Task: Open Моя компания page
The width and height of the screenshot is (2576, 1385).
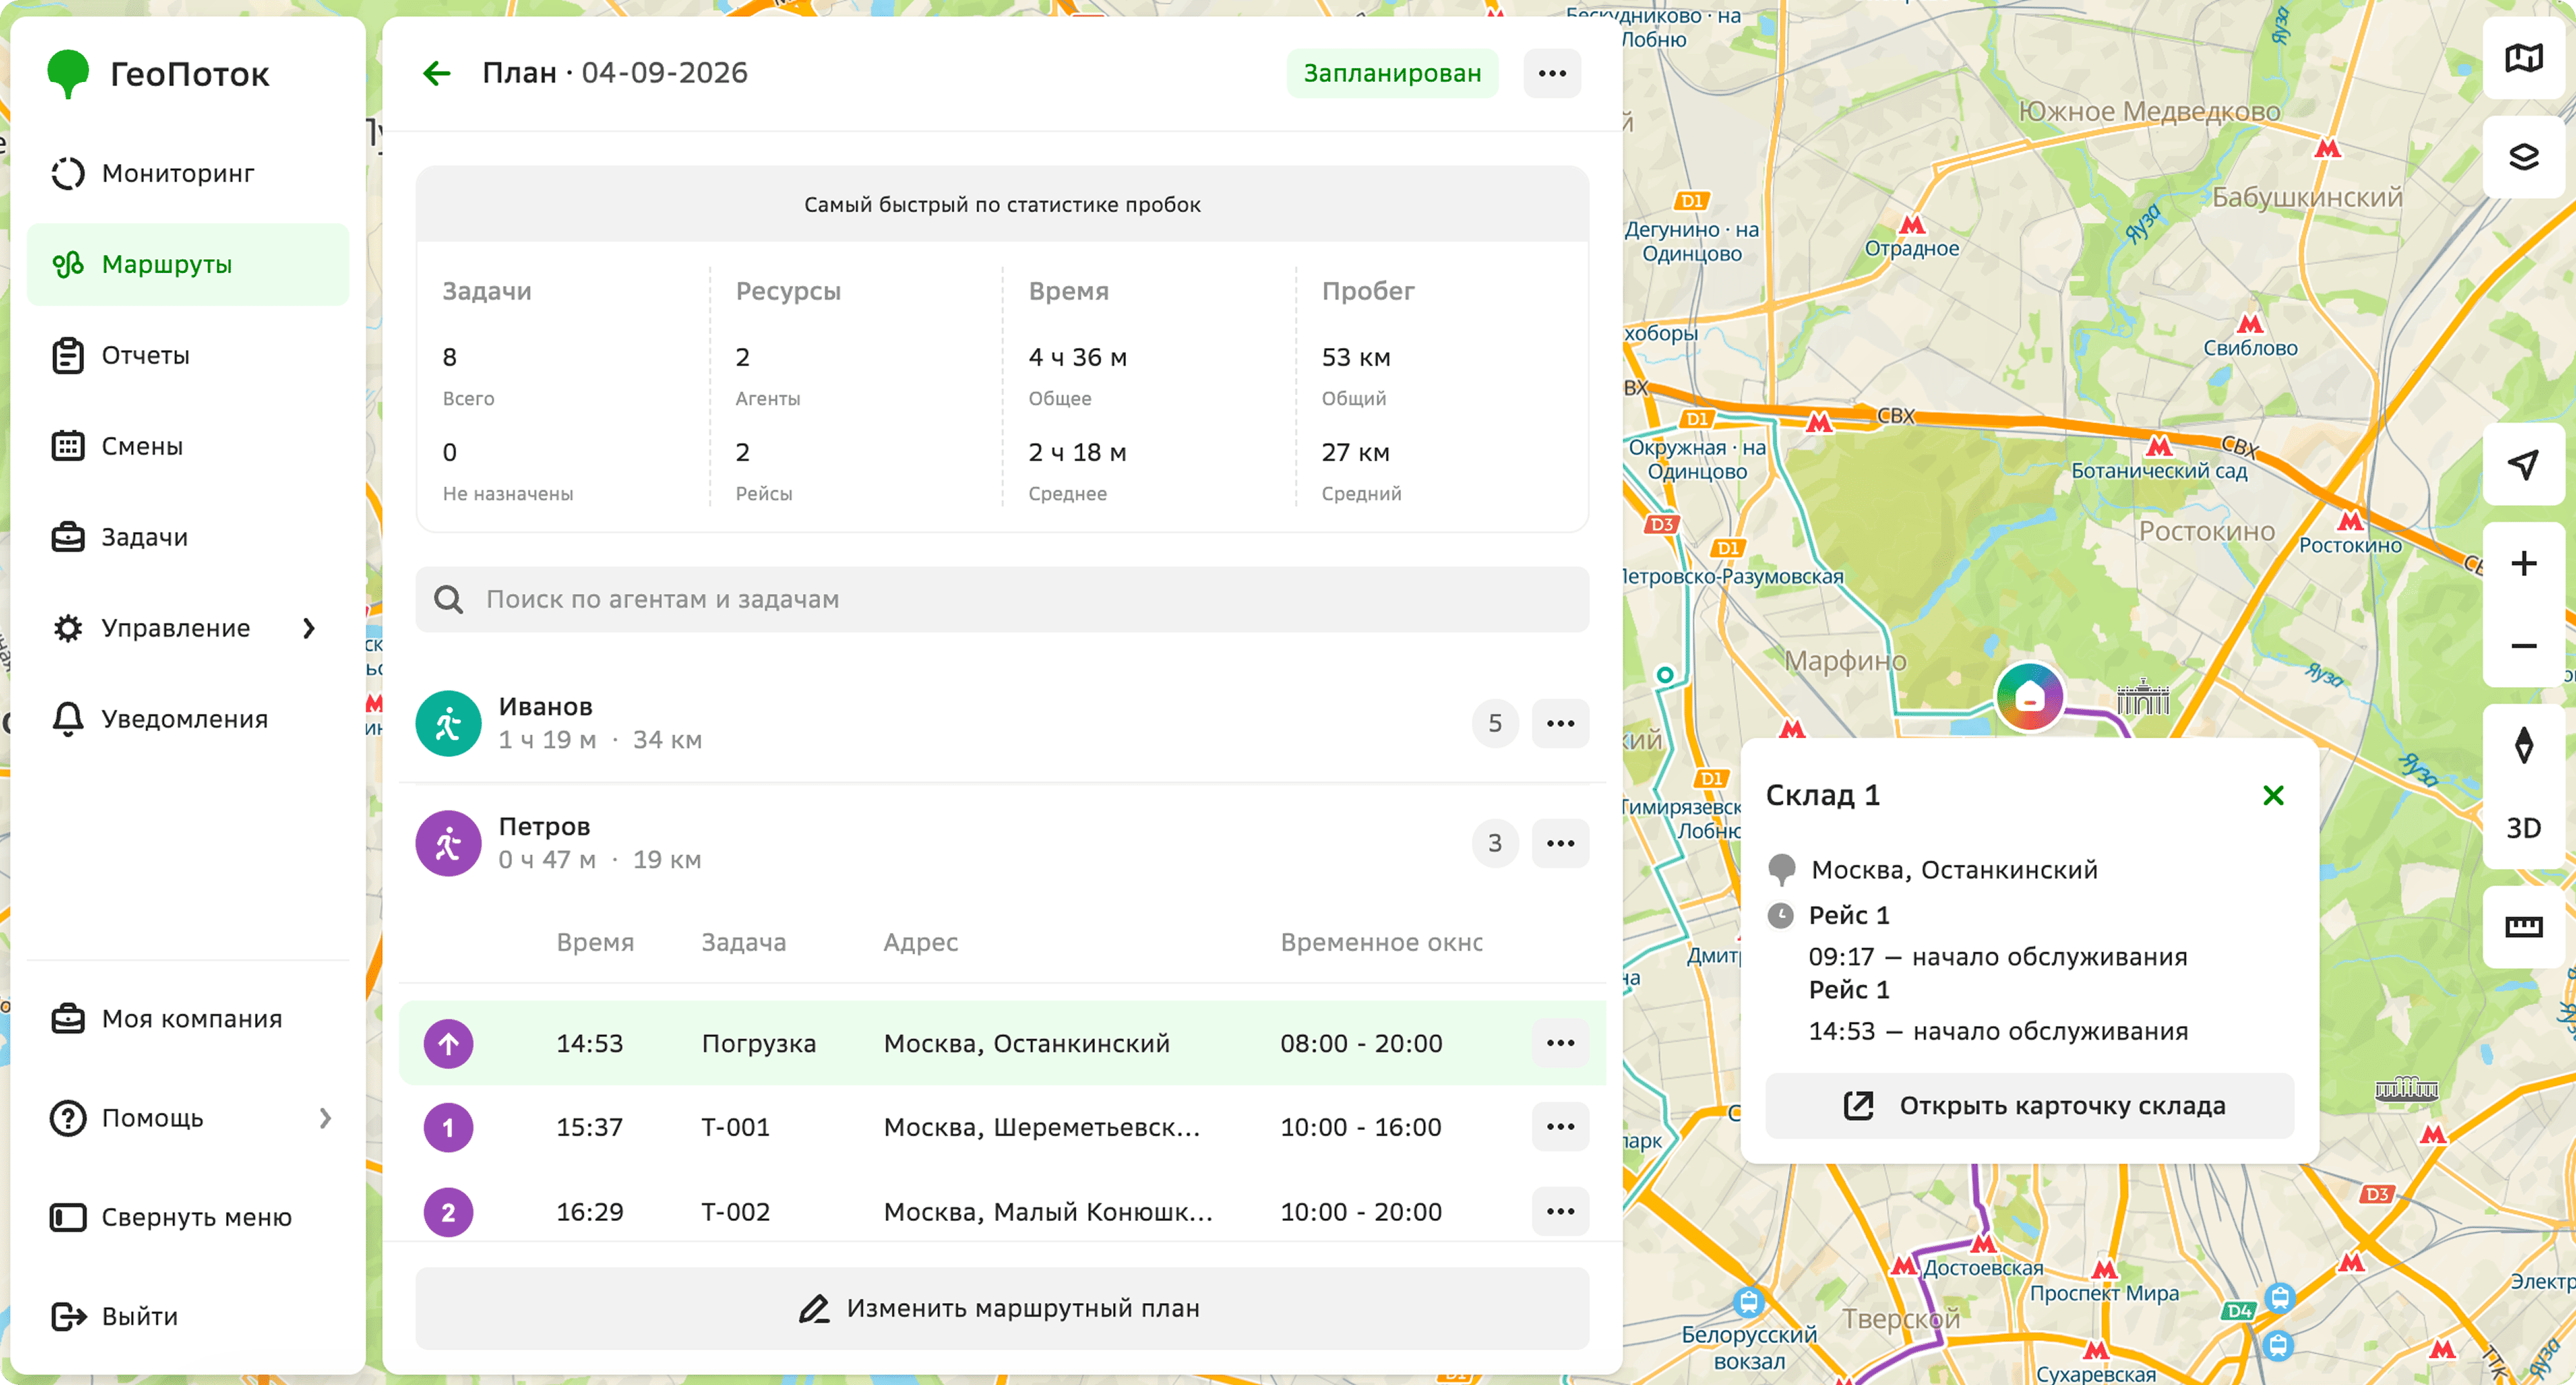Action: click(x=188, y=1019)
